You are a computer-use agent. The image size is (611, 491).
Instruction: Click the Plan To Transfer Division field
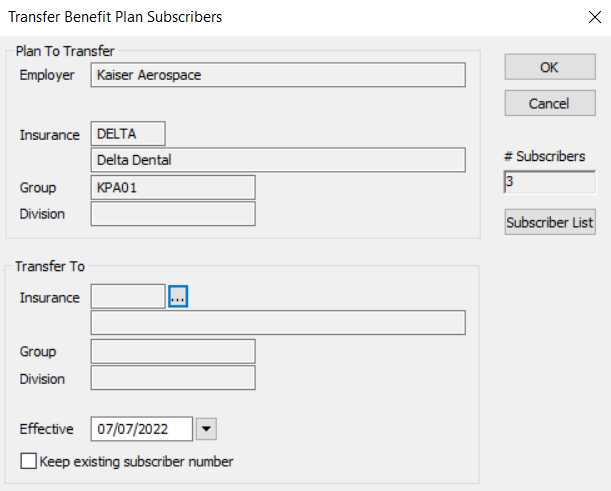(x=172, y=213)
